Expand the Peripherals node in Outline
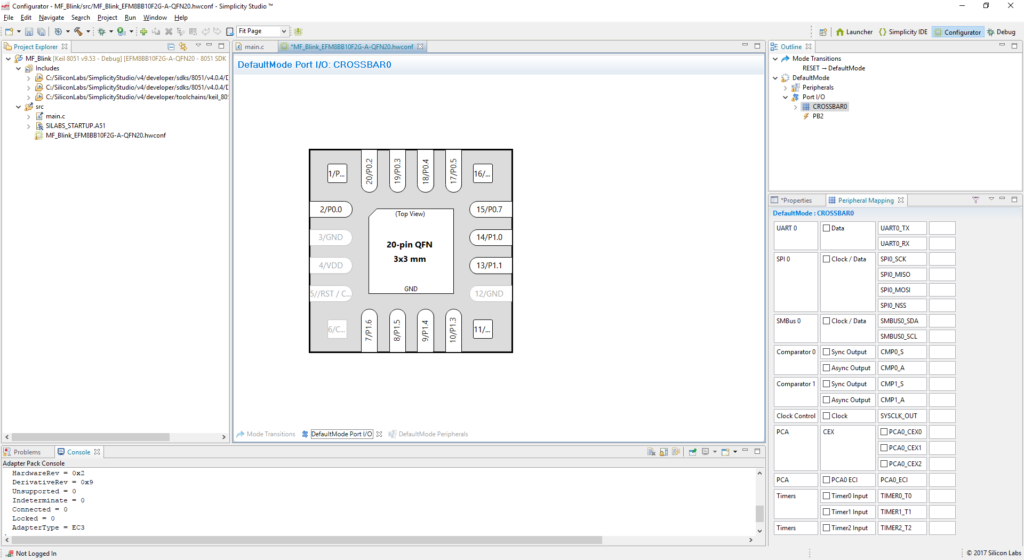Viewport: 1024px width, 560px height. click(x=786, y=87)
